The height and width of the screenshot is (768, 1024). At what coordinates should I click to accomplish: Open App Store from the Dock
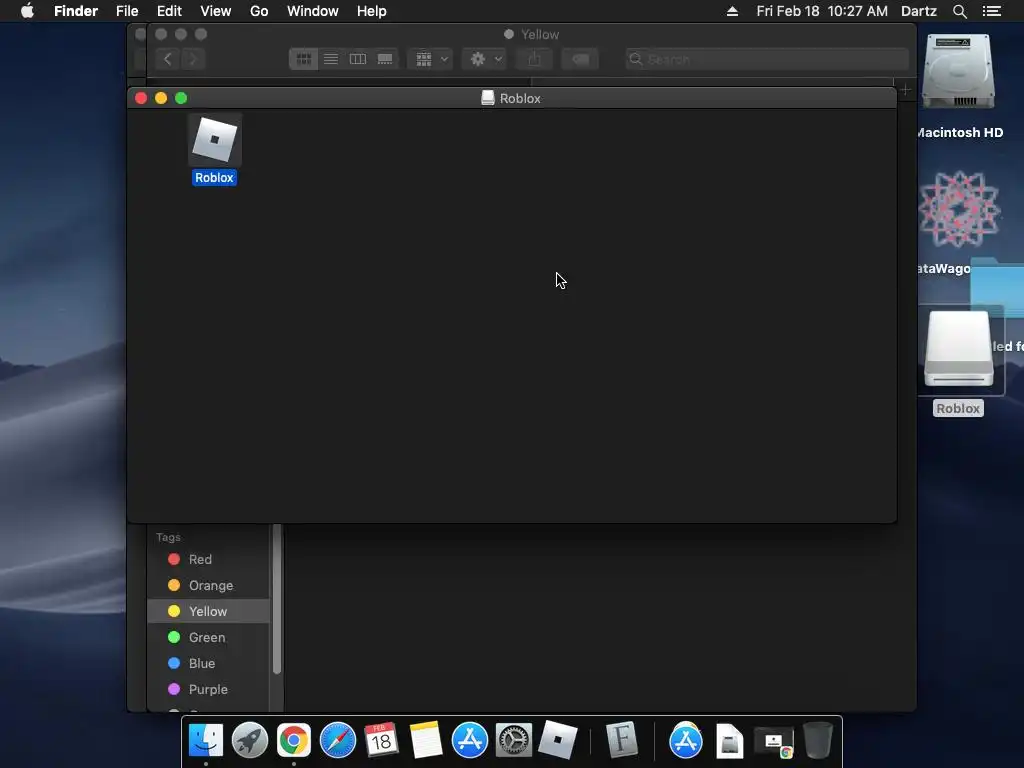click(x=470, y=740)
